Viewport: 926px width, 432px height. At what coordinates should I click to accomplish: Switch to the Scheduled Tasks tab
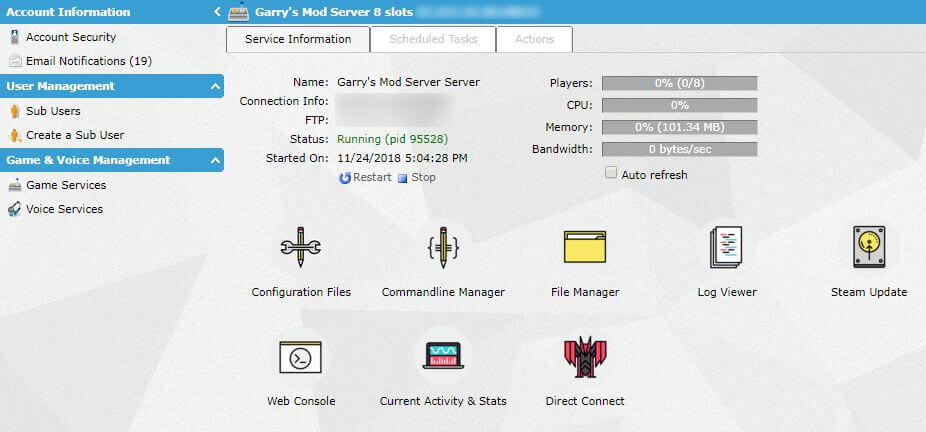(433, 39)
